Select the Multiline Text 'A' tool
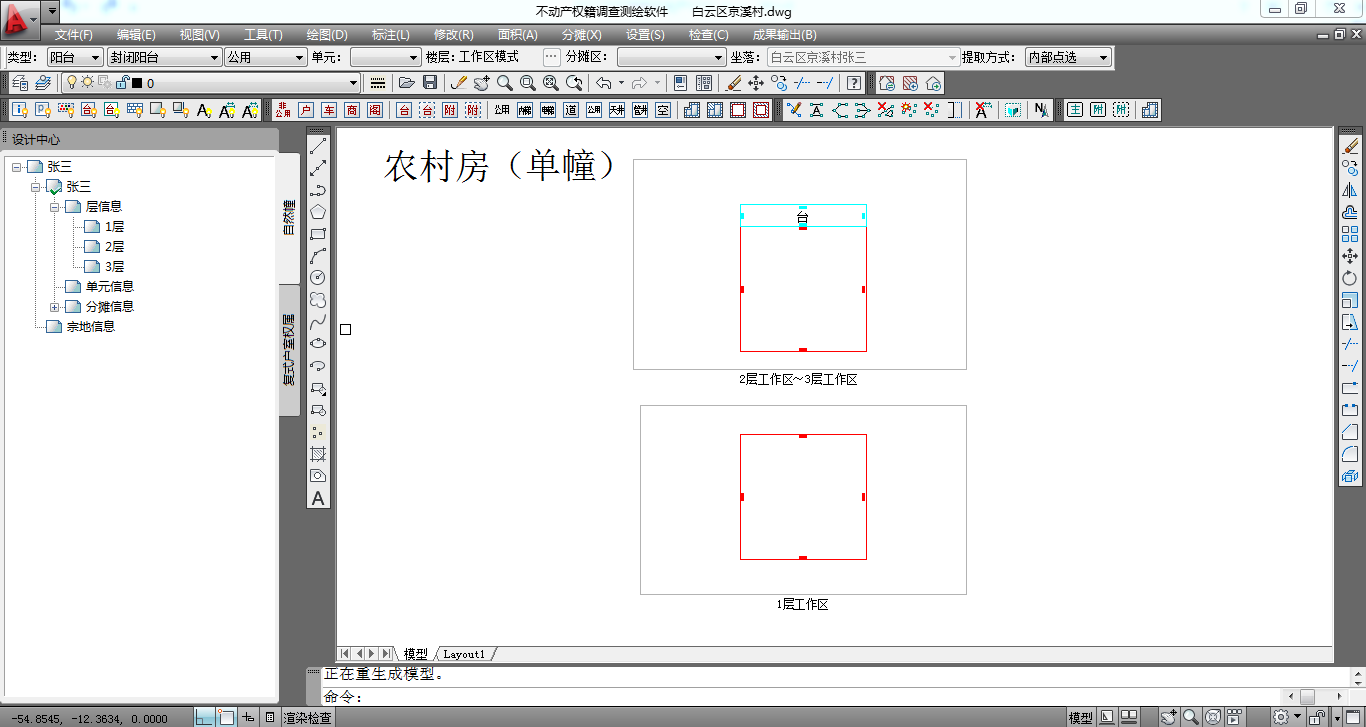Viewport: 1366px width, 727px height. point(318,498)
